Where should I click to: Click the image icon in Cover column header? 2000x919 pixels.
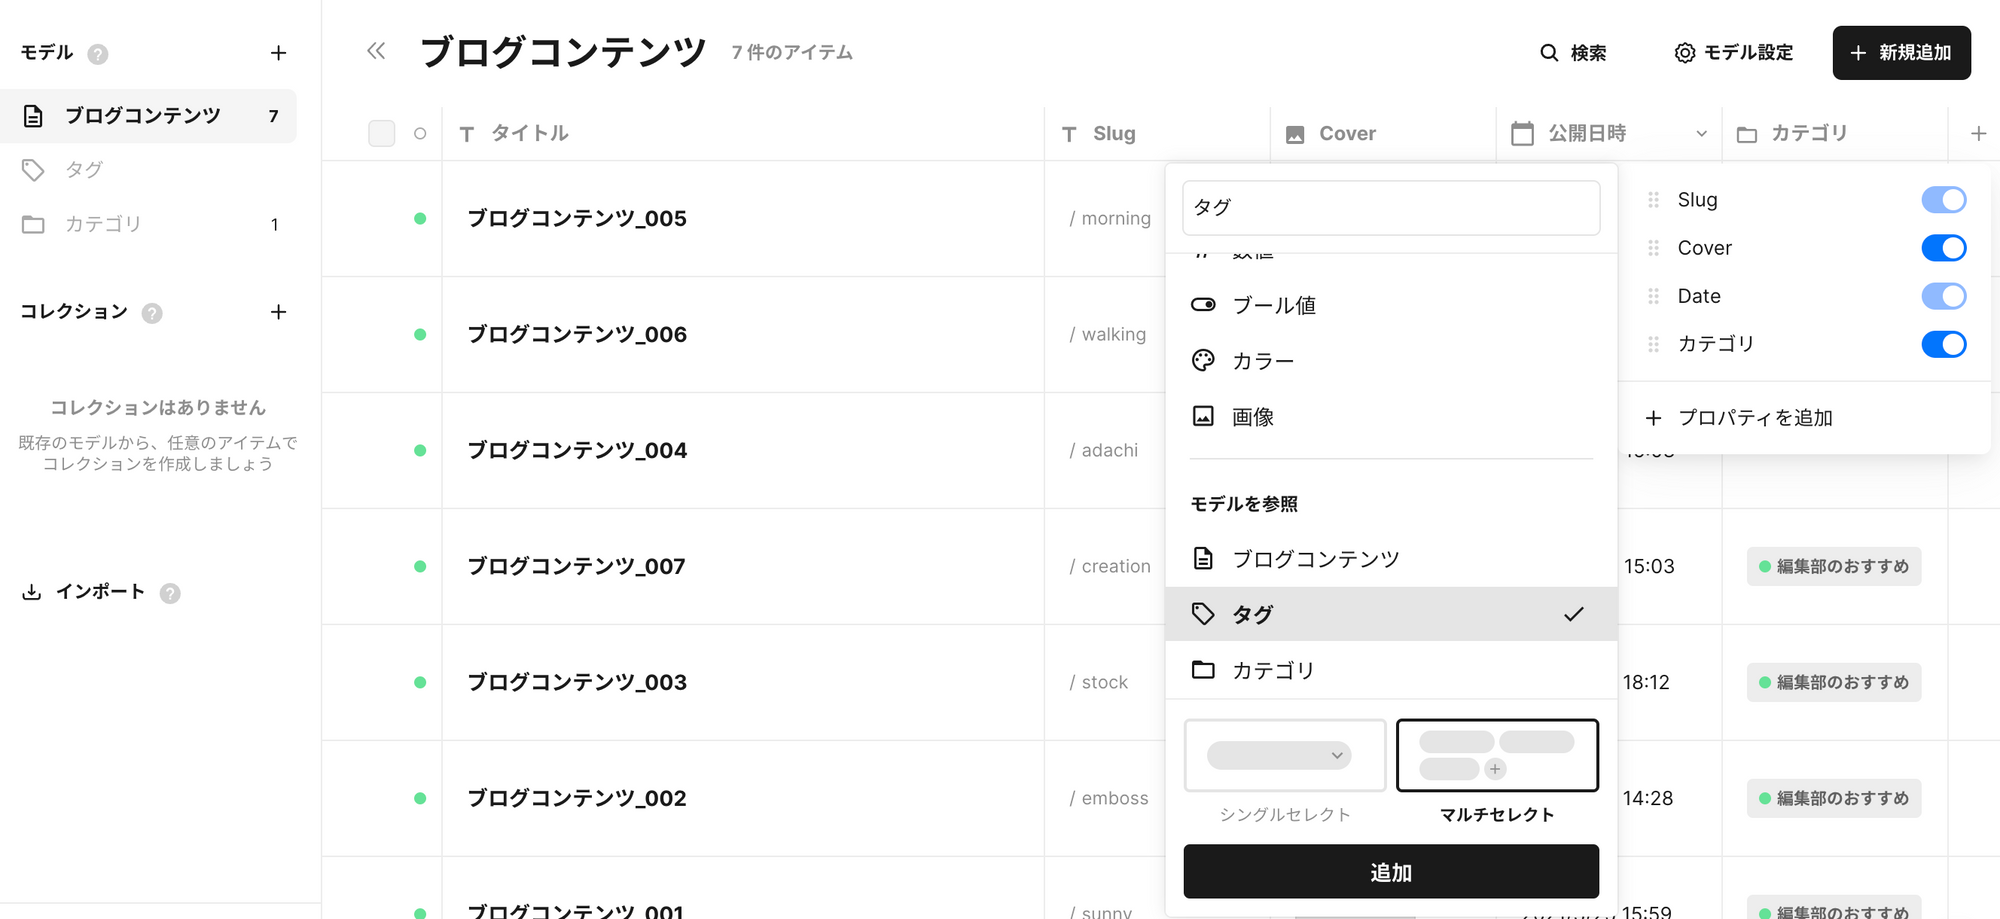coord(1295,134)
